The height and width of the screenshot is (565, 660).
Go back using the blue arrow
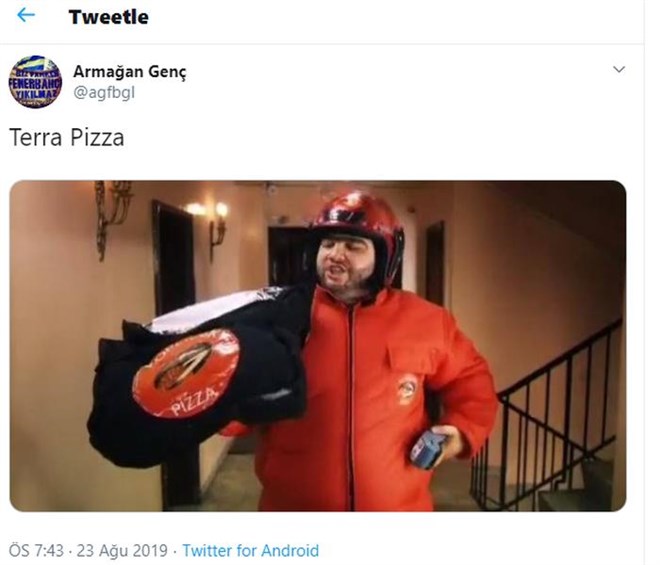pos(26,16)
